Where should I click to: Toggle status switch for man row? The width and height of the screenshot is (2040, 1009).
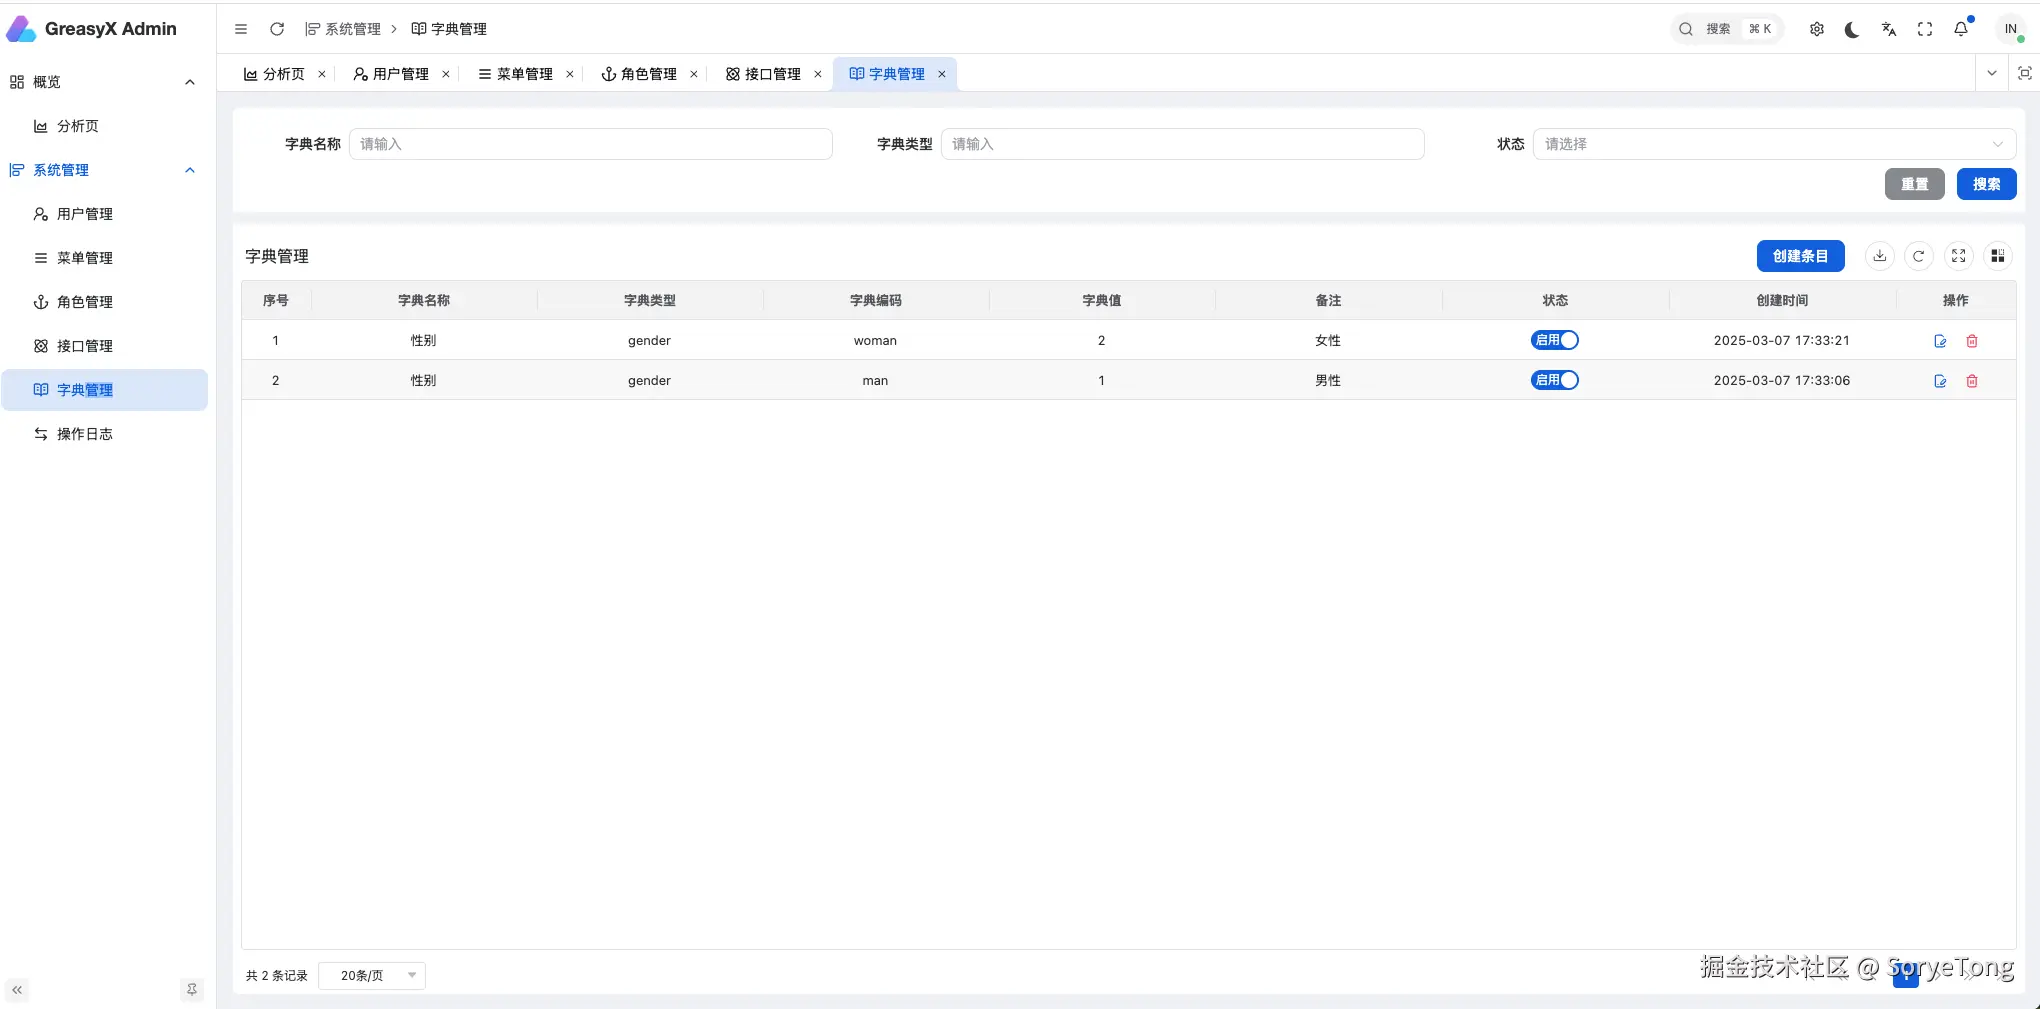pos(1555,380)
